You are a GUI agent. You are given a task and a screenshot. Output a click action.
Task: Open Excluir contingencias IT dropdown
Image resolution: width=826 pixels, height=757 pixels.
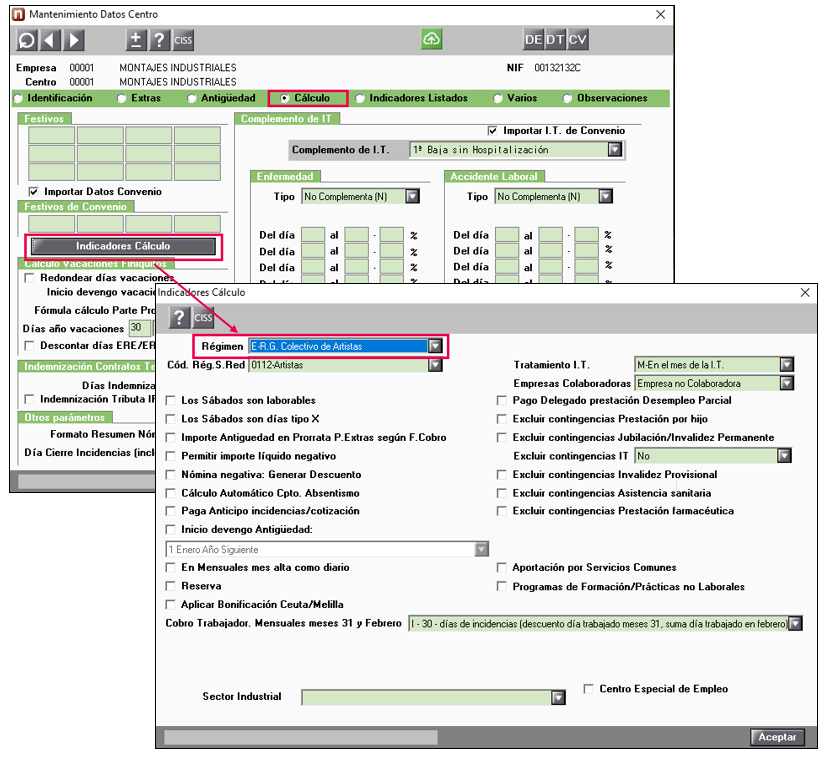click(784, 456)
